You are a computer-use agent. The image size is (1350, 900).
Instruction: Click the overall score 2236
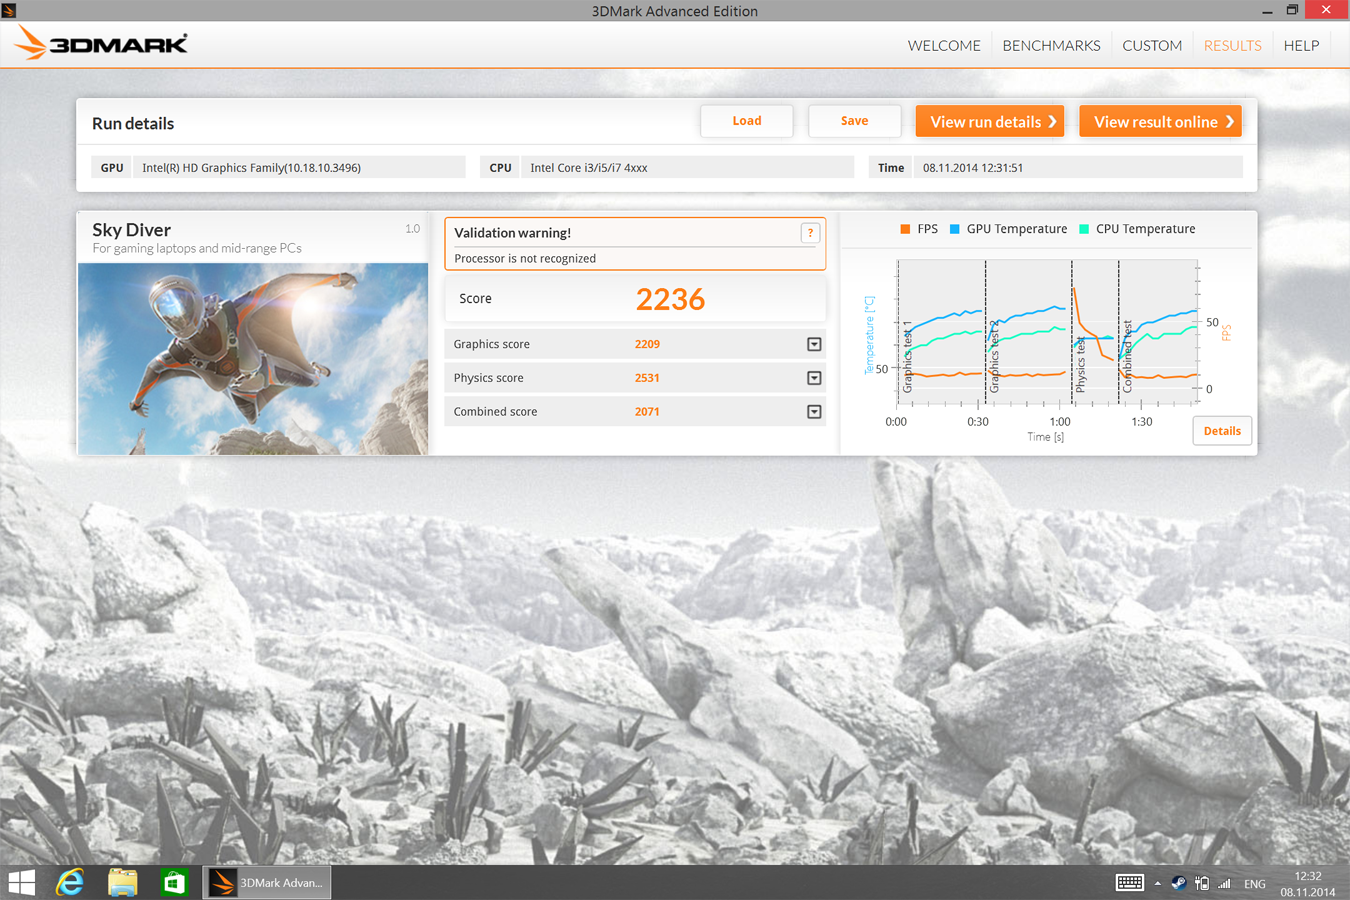[x=670, y=299]
